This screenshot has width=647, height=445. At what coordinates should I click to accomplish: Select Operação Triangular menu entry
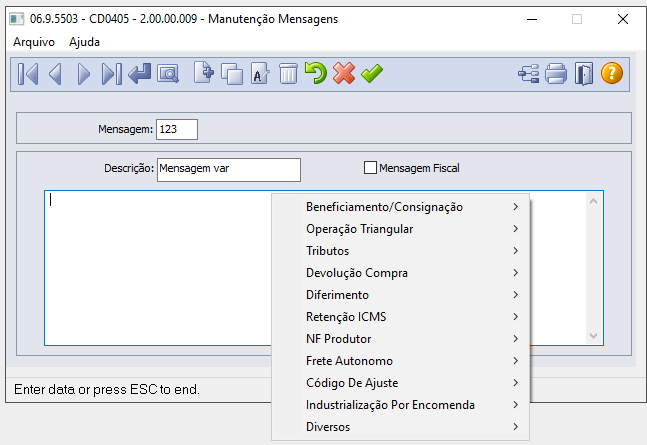tap(400, 229)
